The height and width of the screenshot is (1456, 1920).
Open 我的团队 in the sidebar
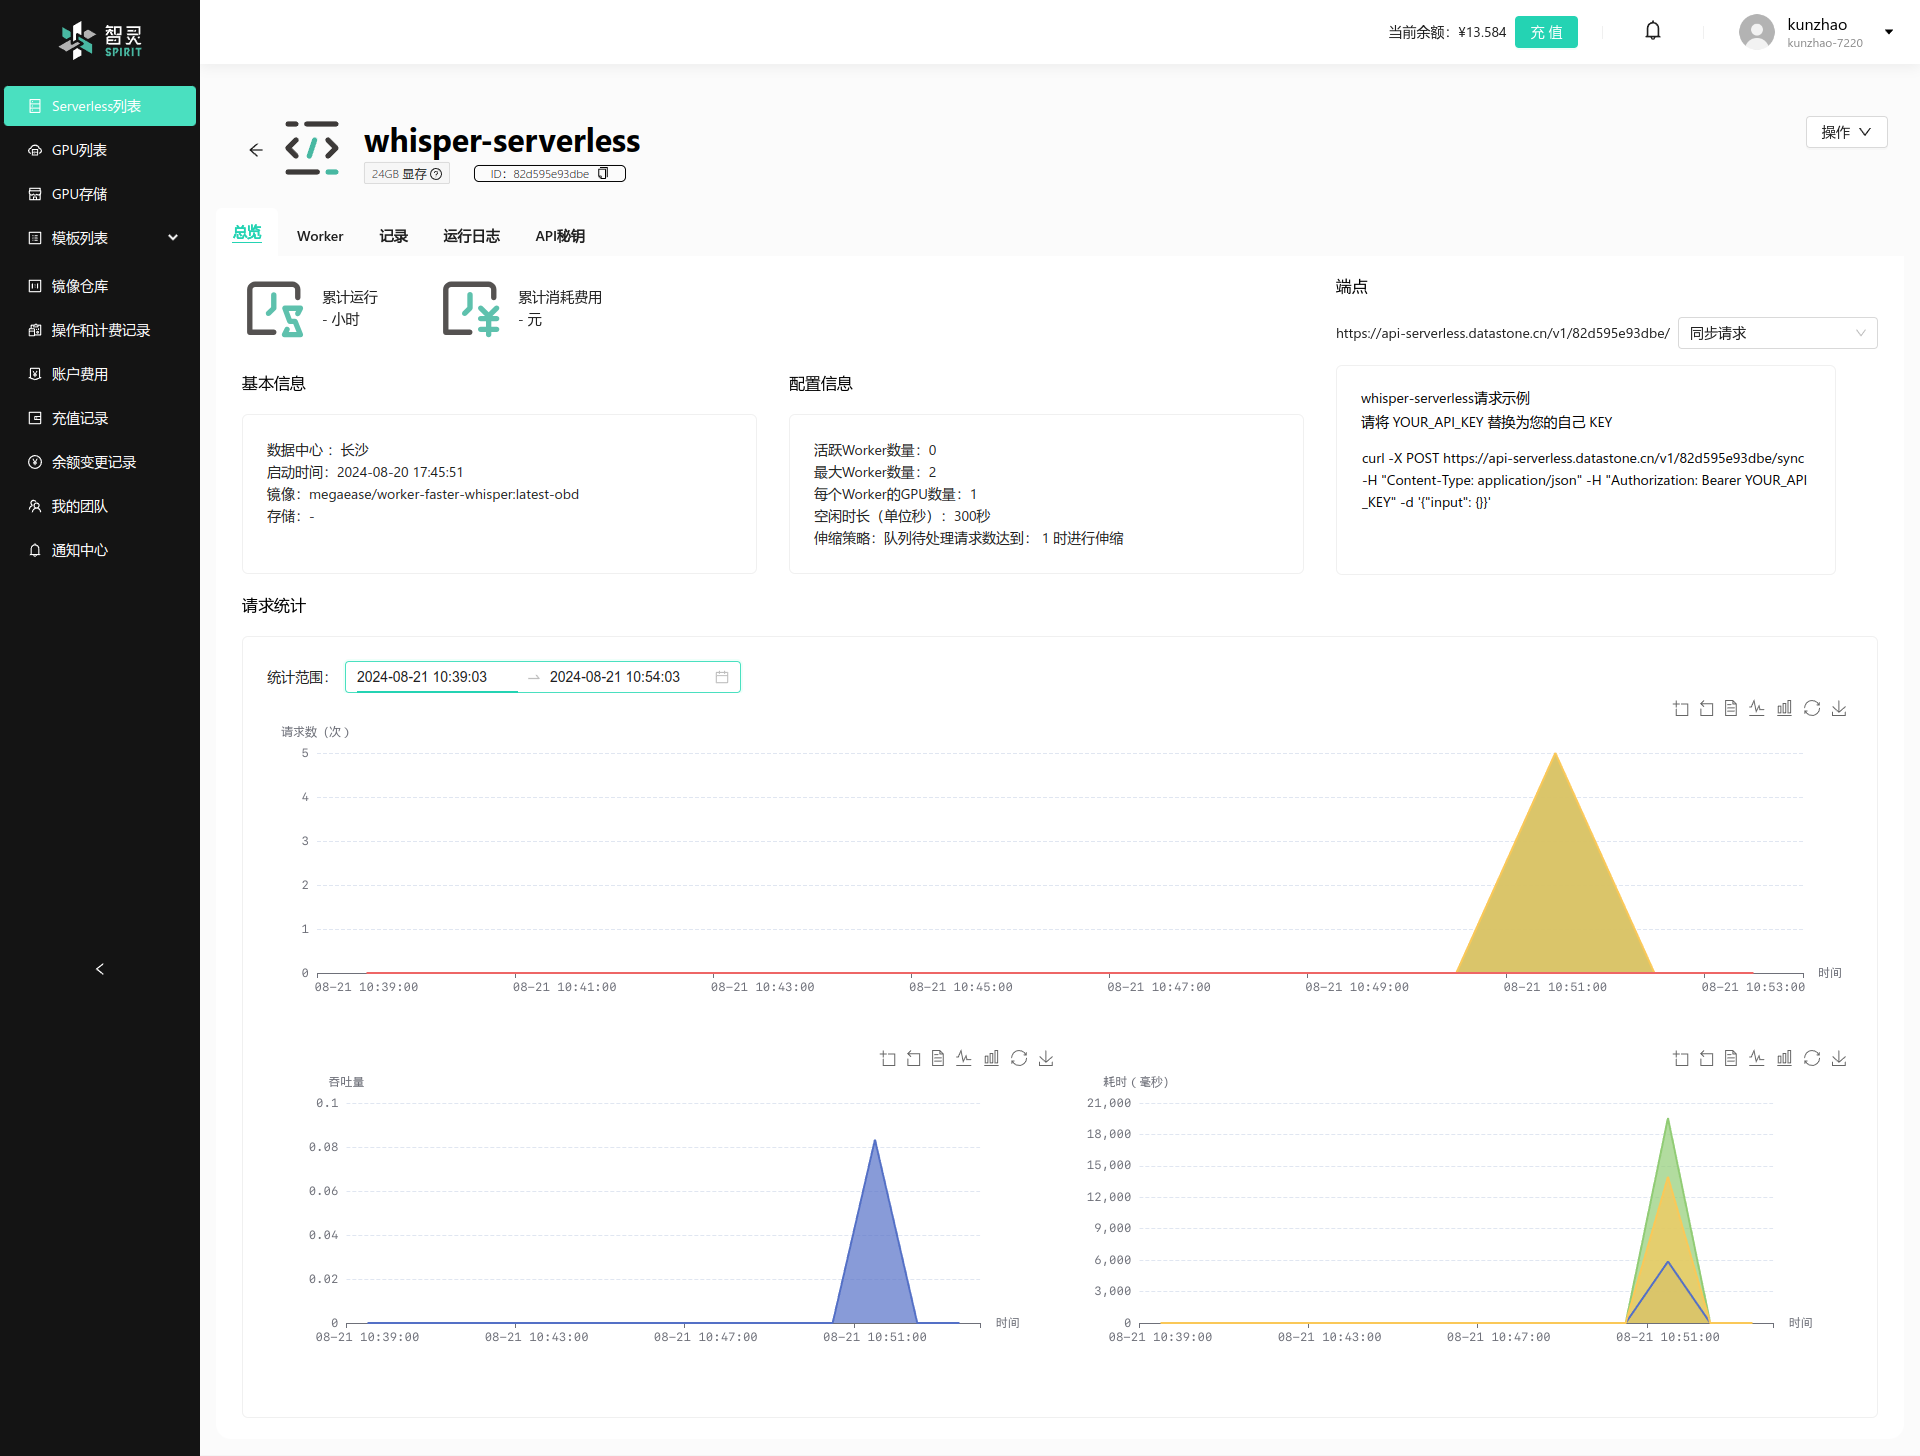(x=100, y=506)
